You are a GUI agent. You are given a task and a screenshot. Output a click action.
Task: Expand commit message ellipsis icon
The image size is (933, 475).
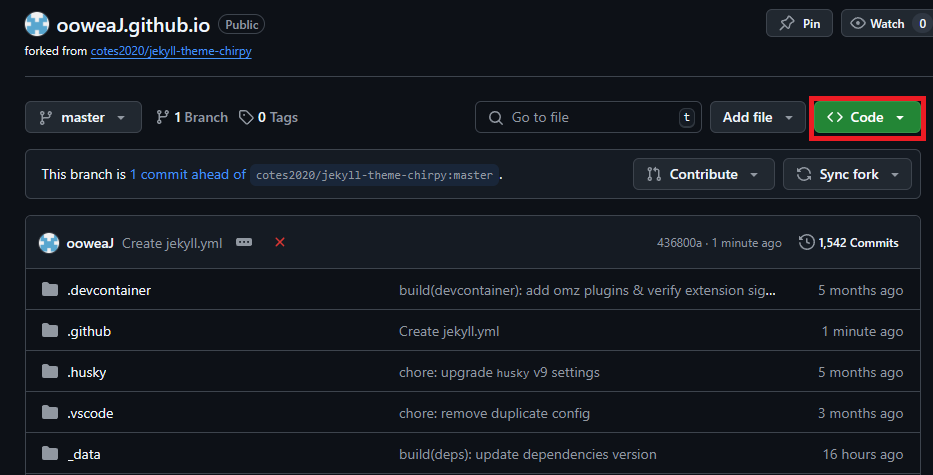pyautogui.click(x=244, y=242)
